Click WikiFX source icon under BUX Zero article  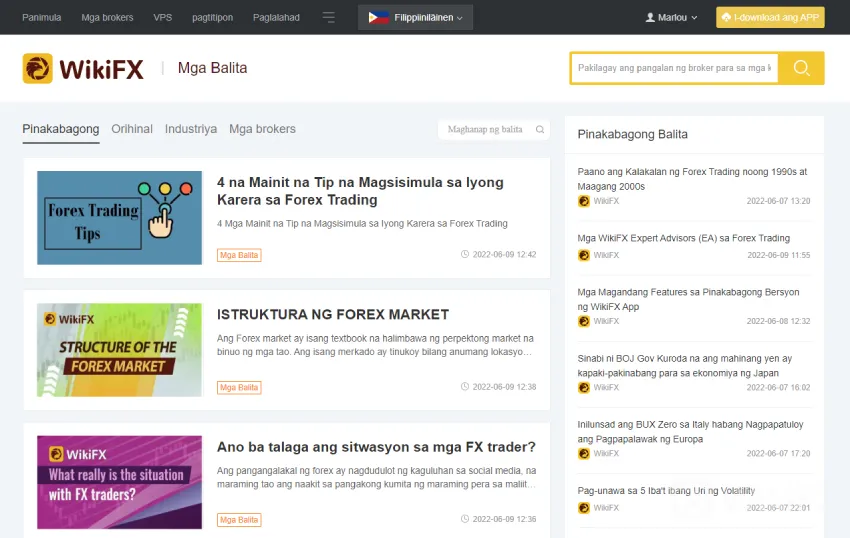coord(584,453)
